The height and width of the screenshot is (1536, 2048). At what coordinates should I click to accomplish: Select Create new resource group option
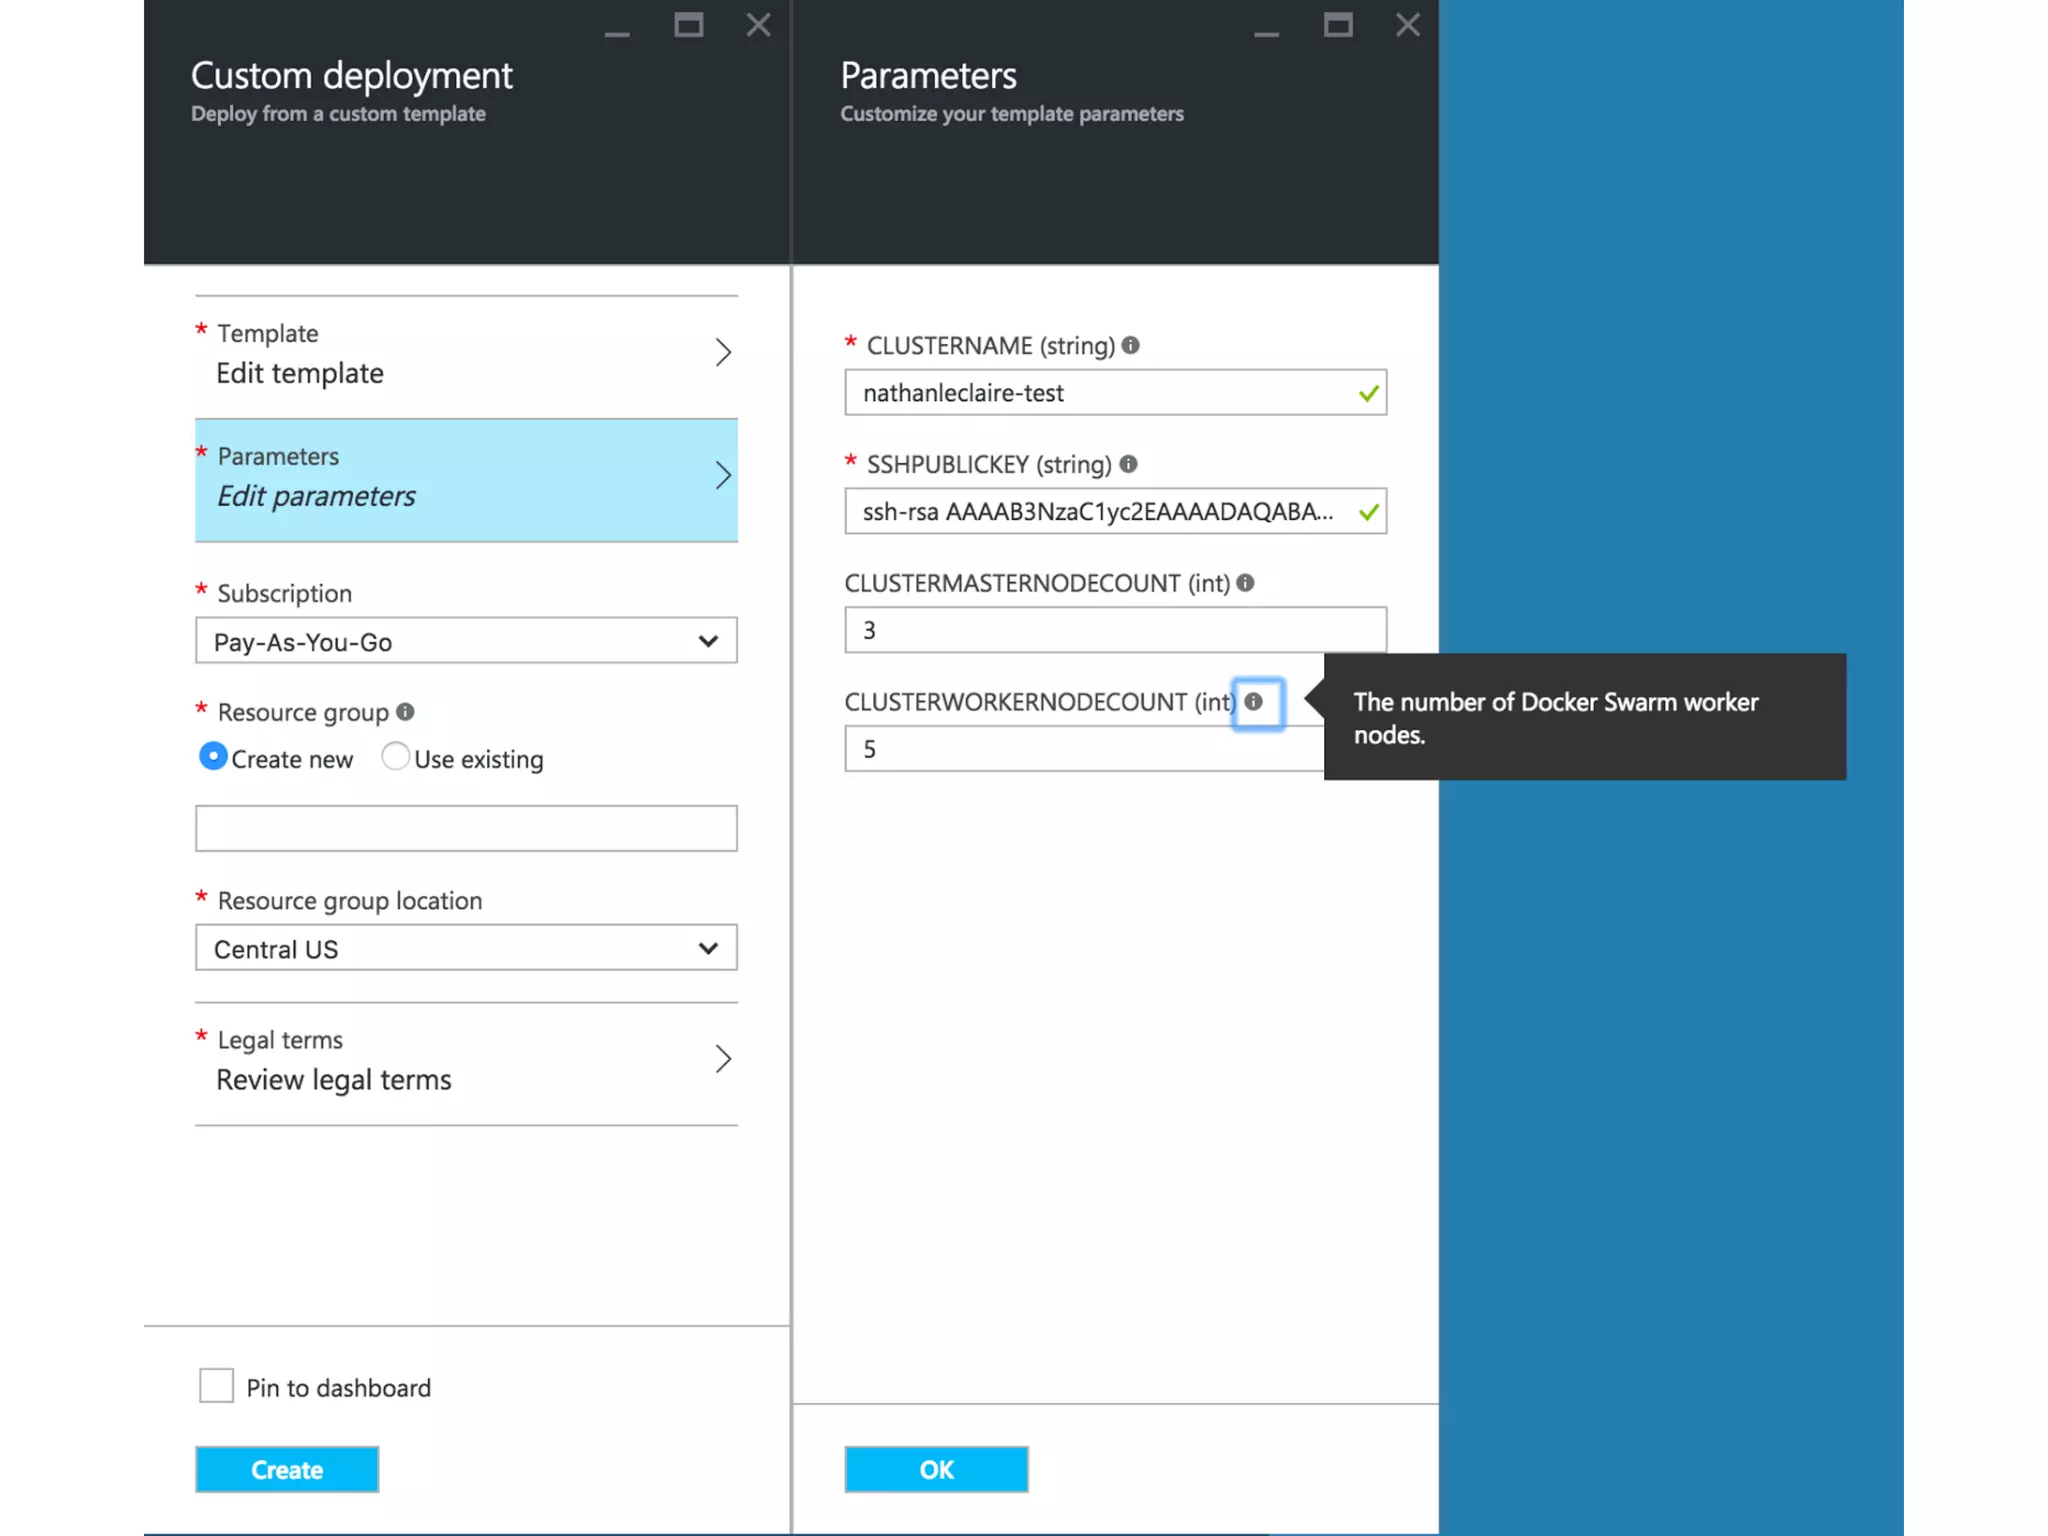pos(213,757)
